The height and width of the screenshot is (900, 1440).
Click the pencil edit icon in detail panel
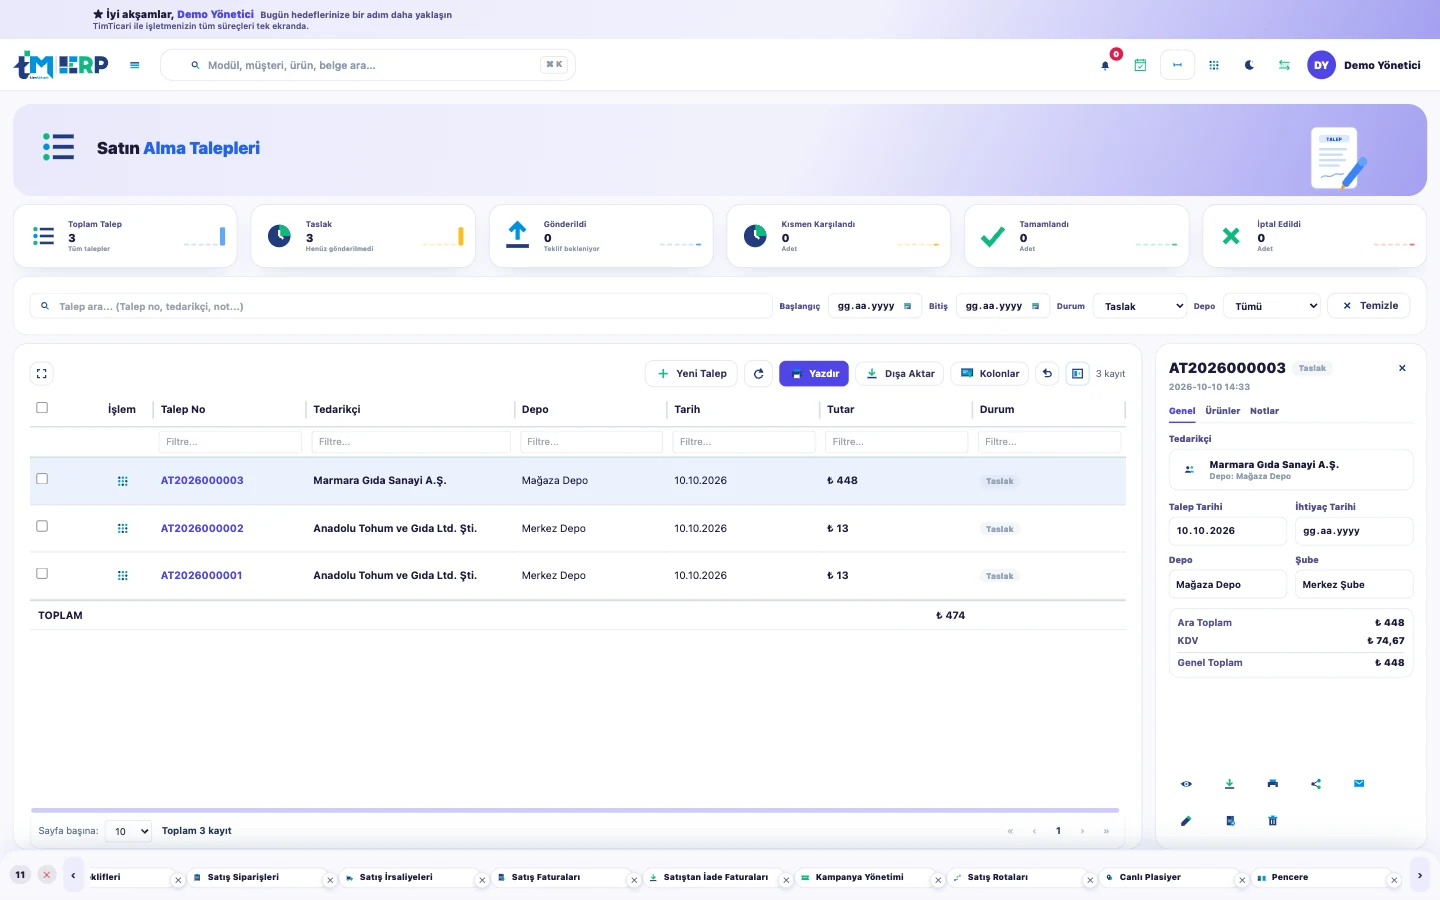point(1186,821)
